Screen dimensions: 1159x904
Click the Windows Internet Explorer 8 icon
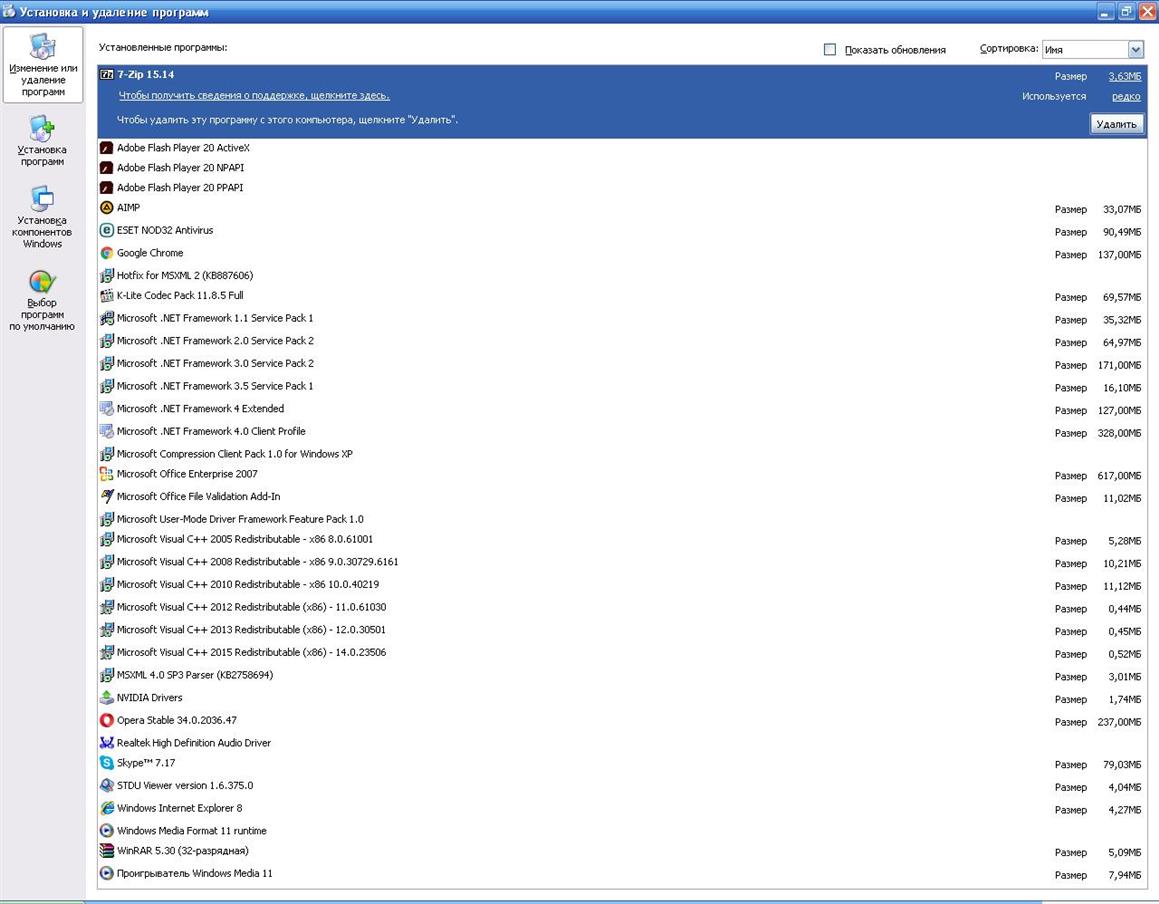(106, 809)
